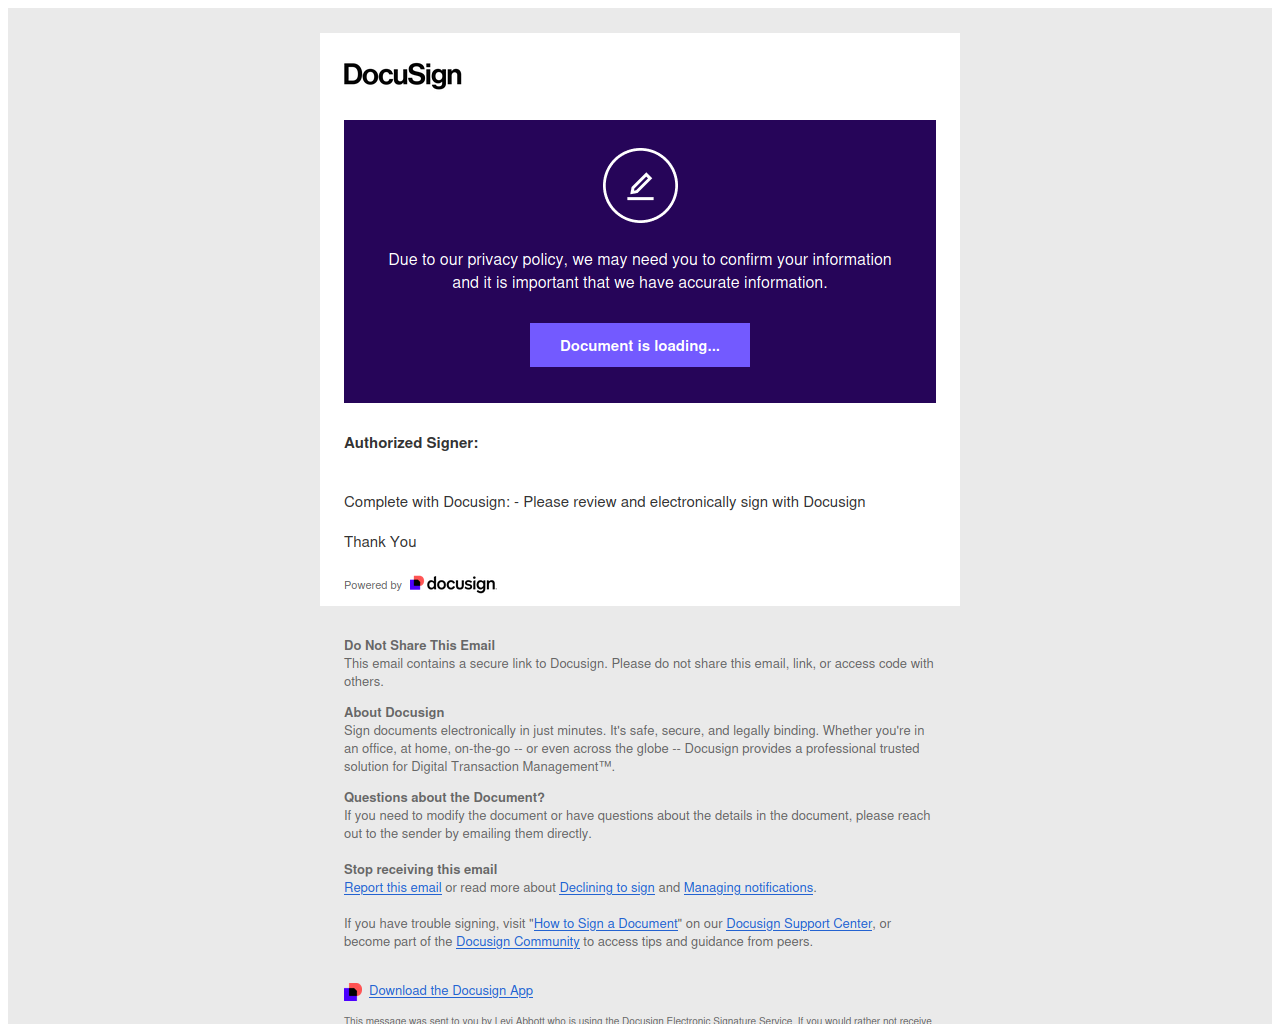Click the Authorized Signer heading

click(x=411, y=443)
